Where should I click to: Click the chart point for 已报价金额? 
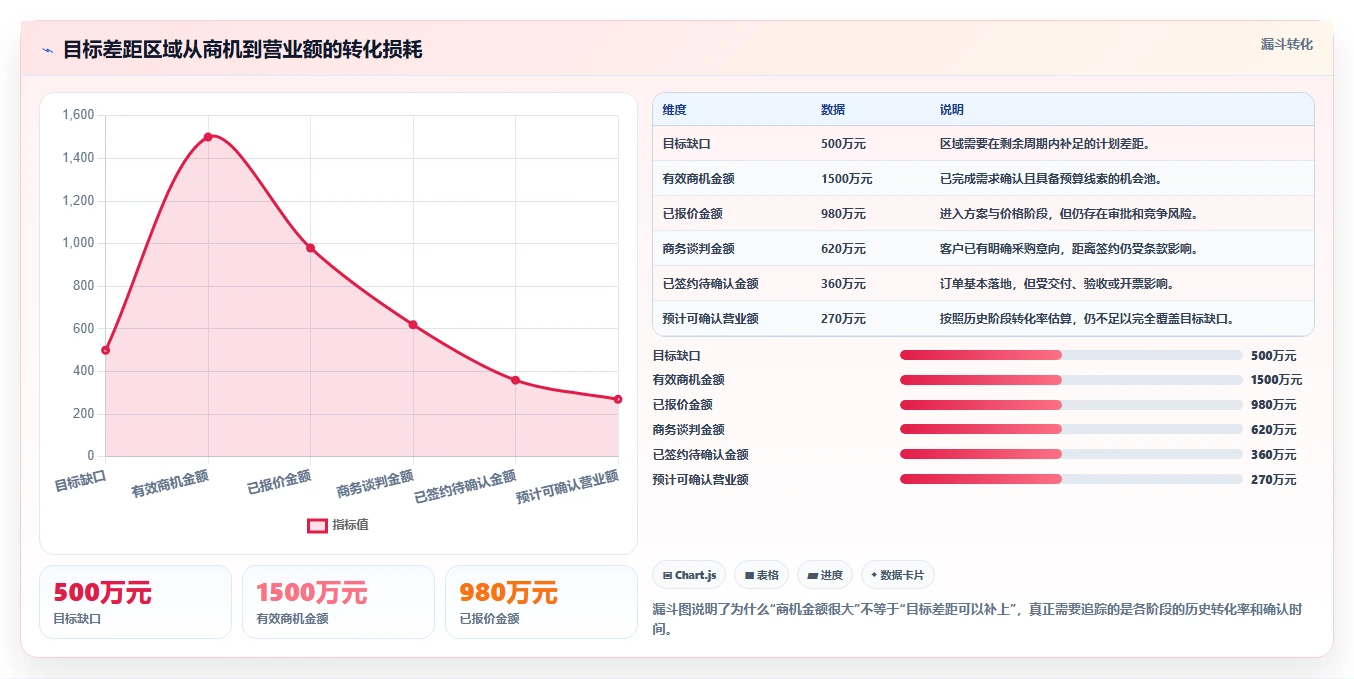pos(310,248)
